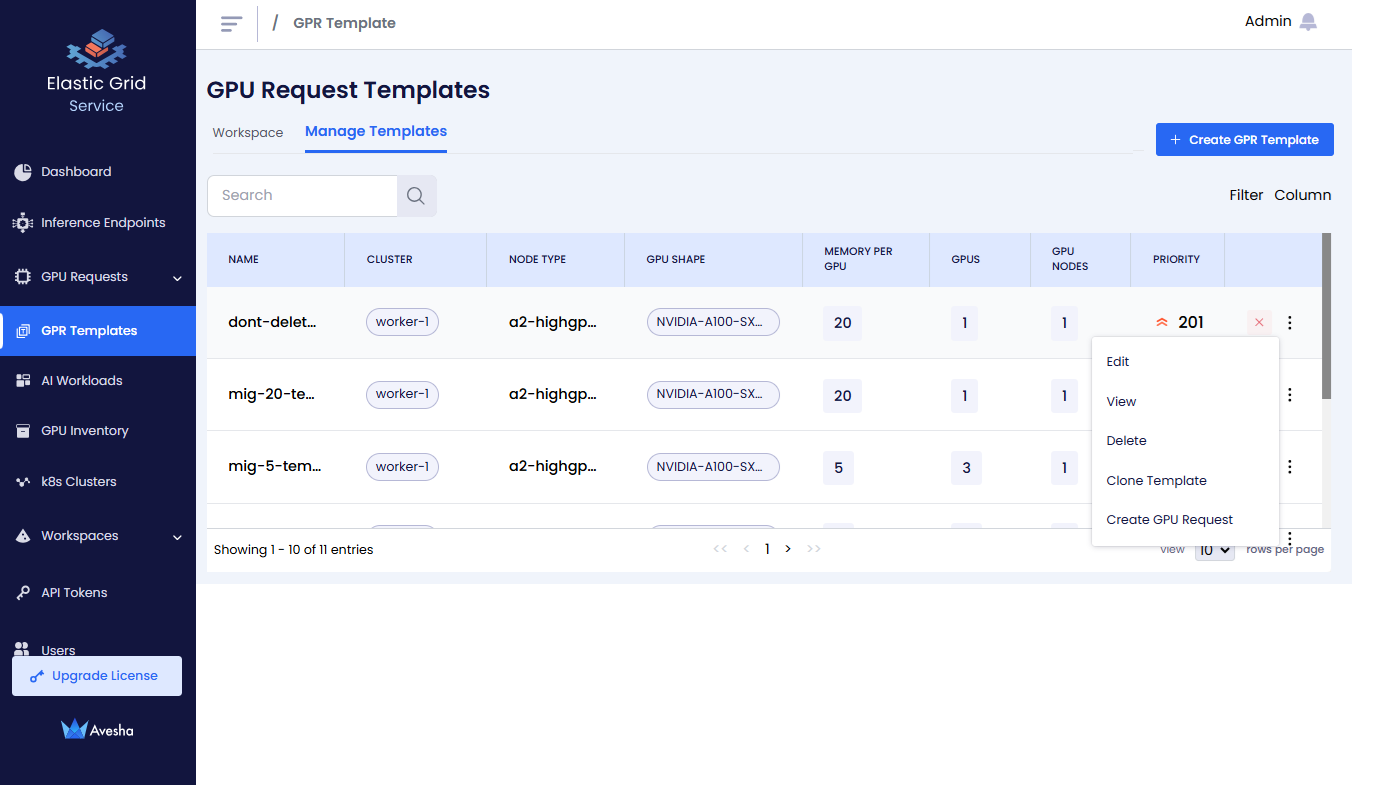Click the search magnifier icon

(416, 196)
